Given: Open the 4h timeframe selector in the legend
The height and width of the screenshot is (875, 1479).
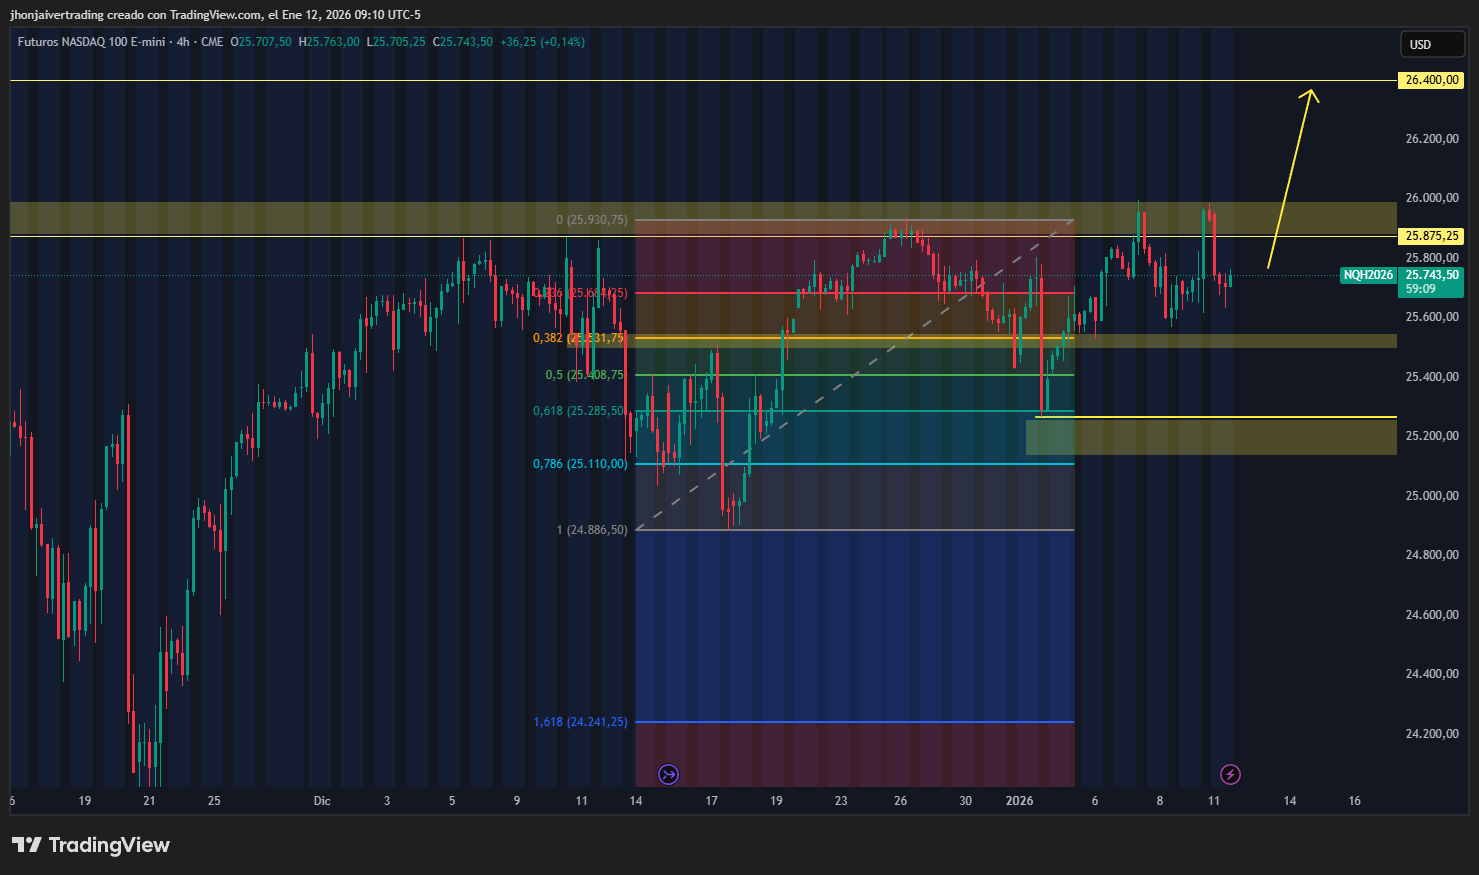Looking at the screenshot, I should pos(181,42).
